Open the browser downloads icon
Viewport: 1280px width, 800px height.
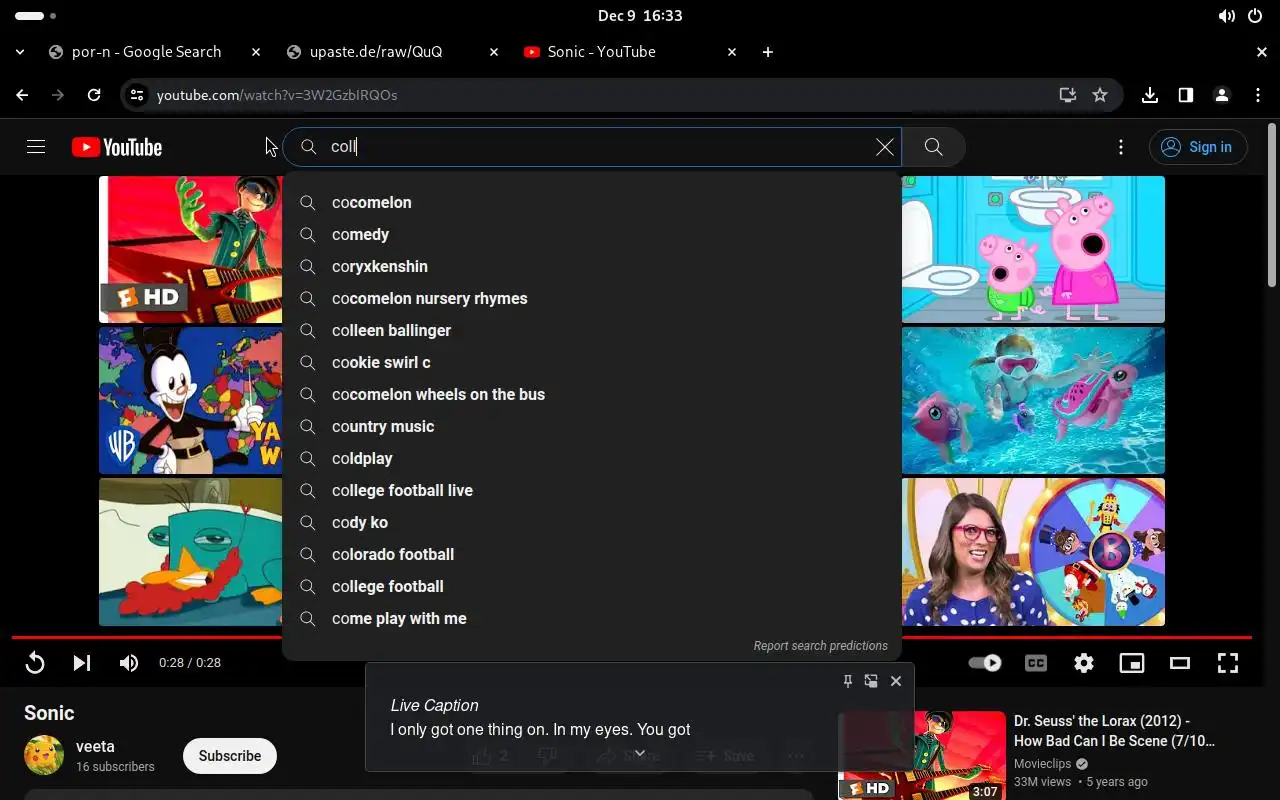(1150, 95)
